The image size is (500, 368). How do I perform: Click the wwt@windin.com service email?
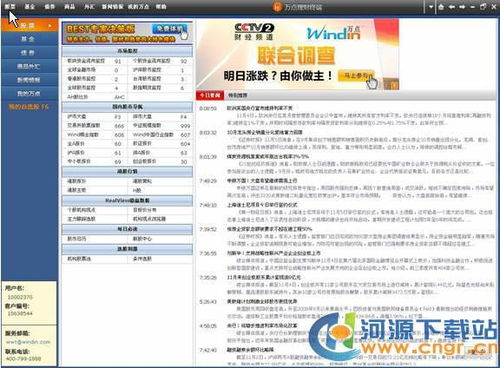pos(28,342)
